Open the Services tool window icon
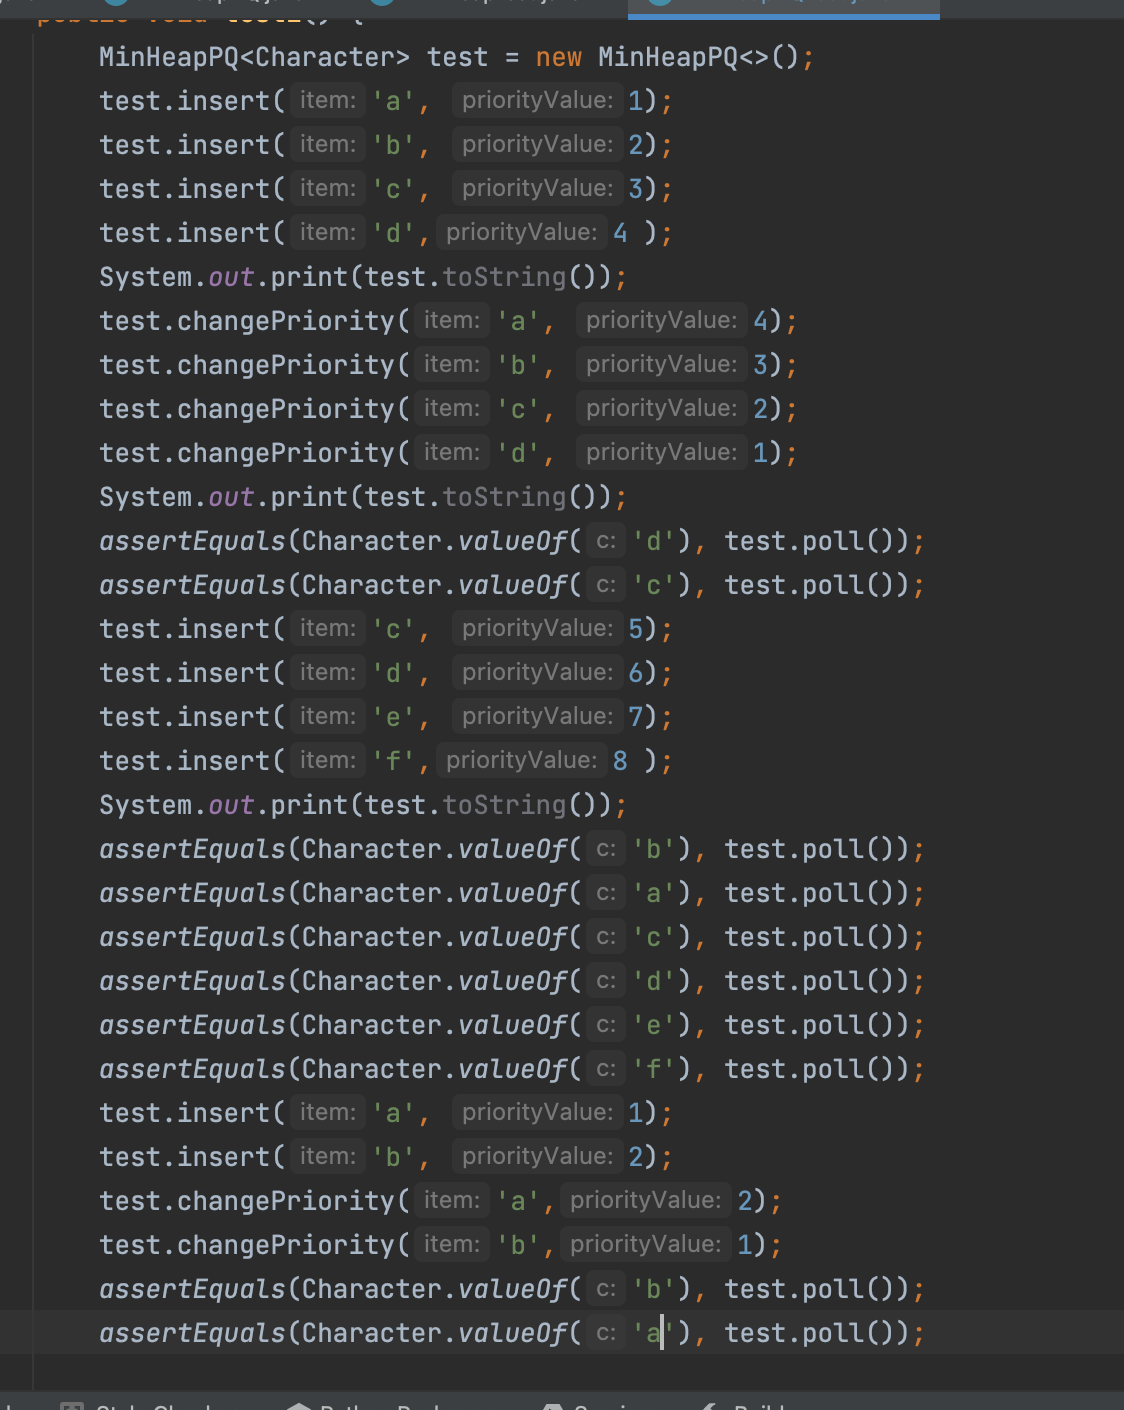The height and width of the screenshot is (1410, 1124). (553, 1405)
